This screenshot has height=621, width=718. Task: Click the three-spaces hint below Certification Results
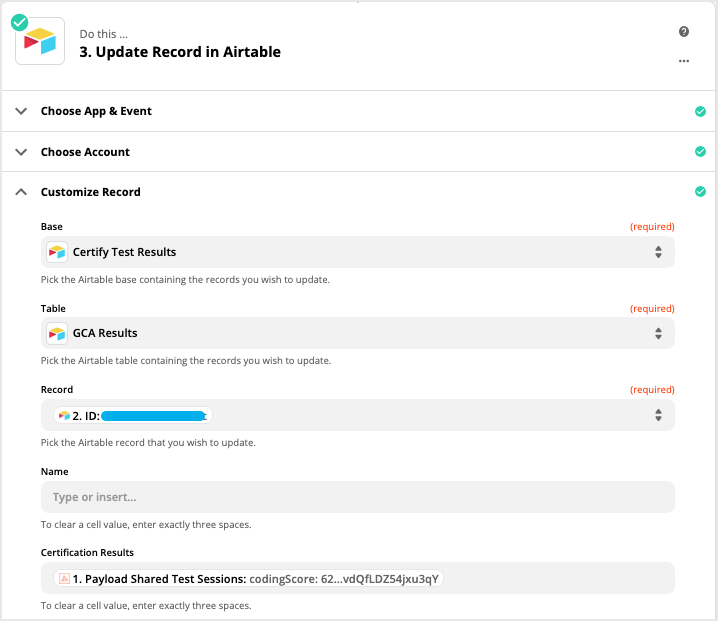(146, 606)
